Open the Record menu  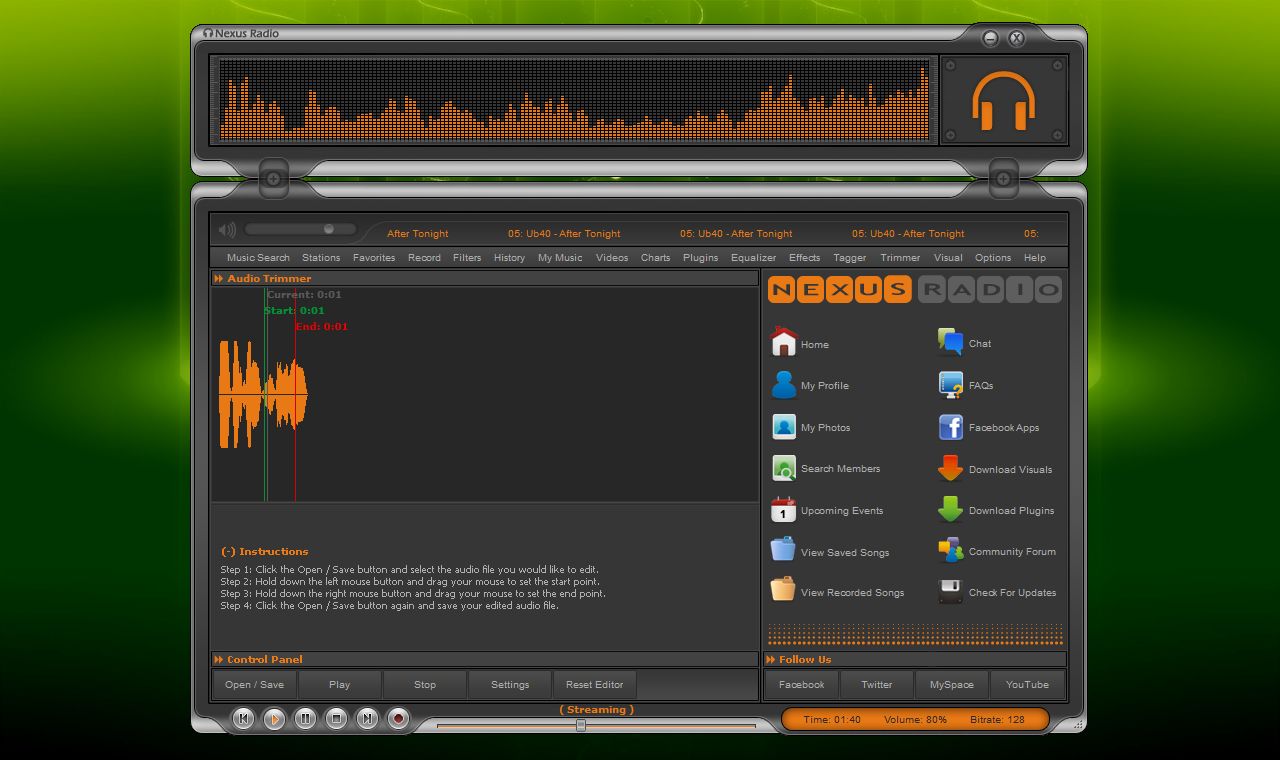coord(424,258)
